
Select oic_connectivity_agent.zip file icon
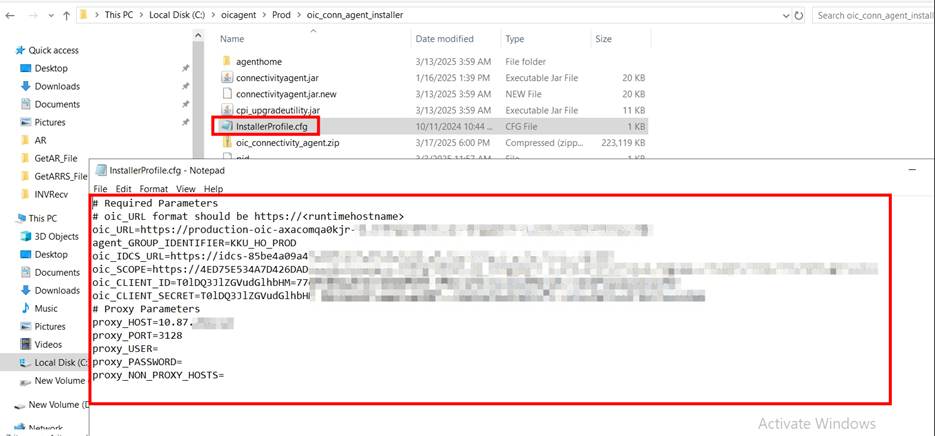pos(227,143)
